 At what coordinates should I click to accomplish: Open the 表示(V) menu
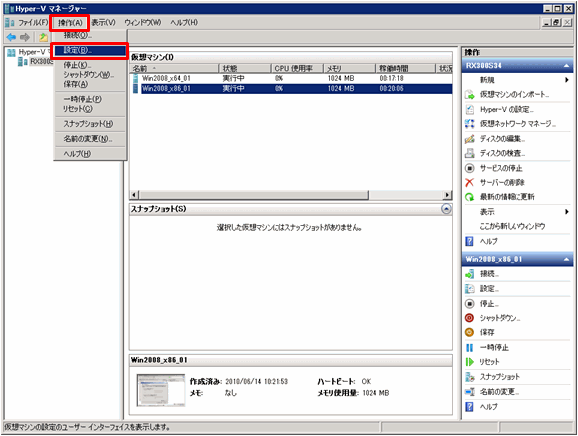103,22
